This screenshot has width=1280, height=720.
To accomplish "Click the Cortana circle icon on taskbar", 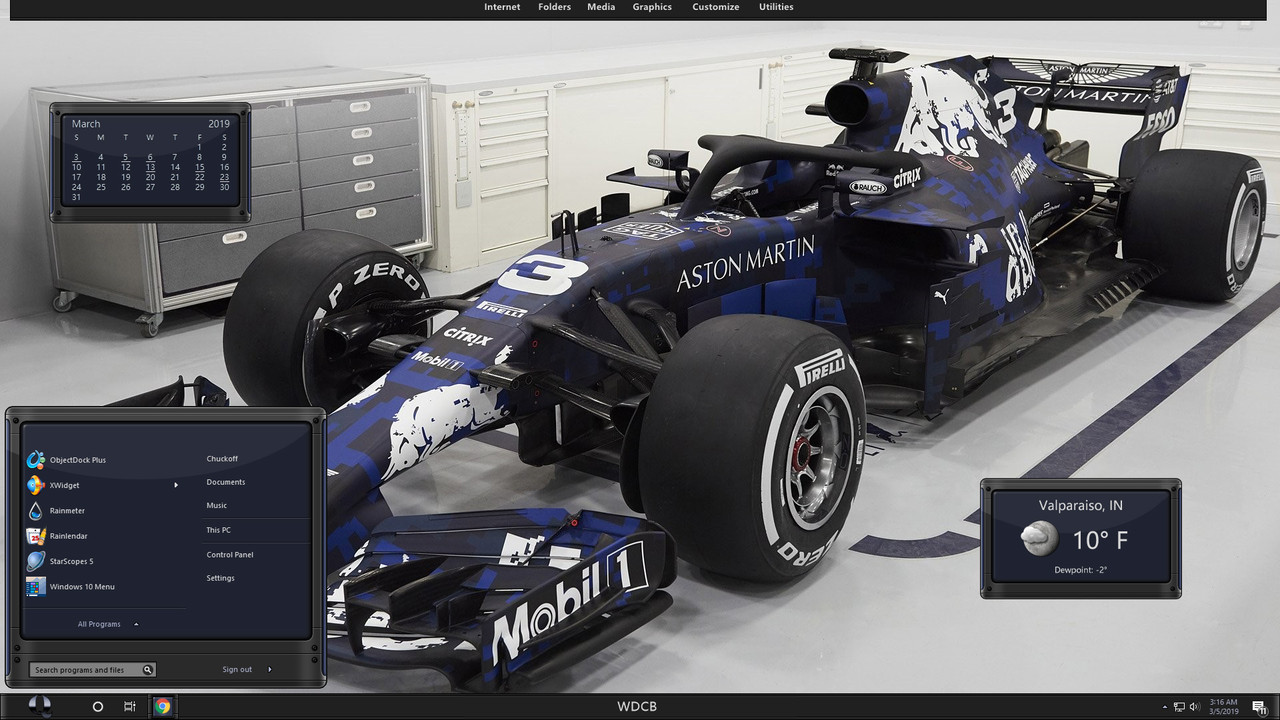I will tap(97, 706).
